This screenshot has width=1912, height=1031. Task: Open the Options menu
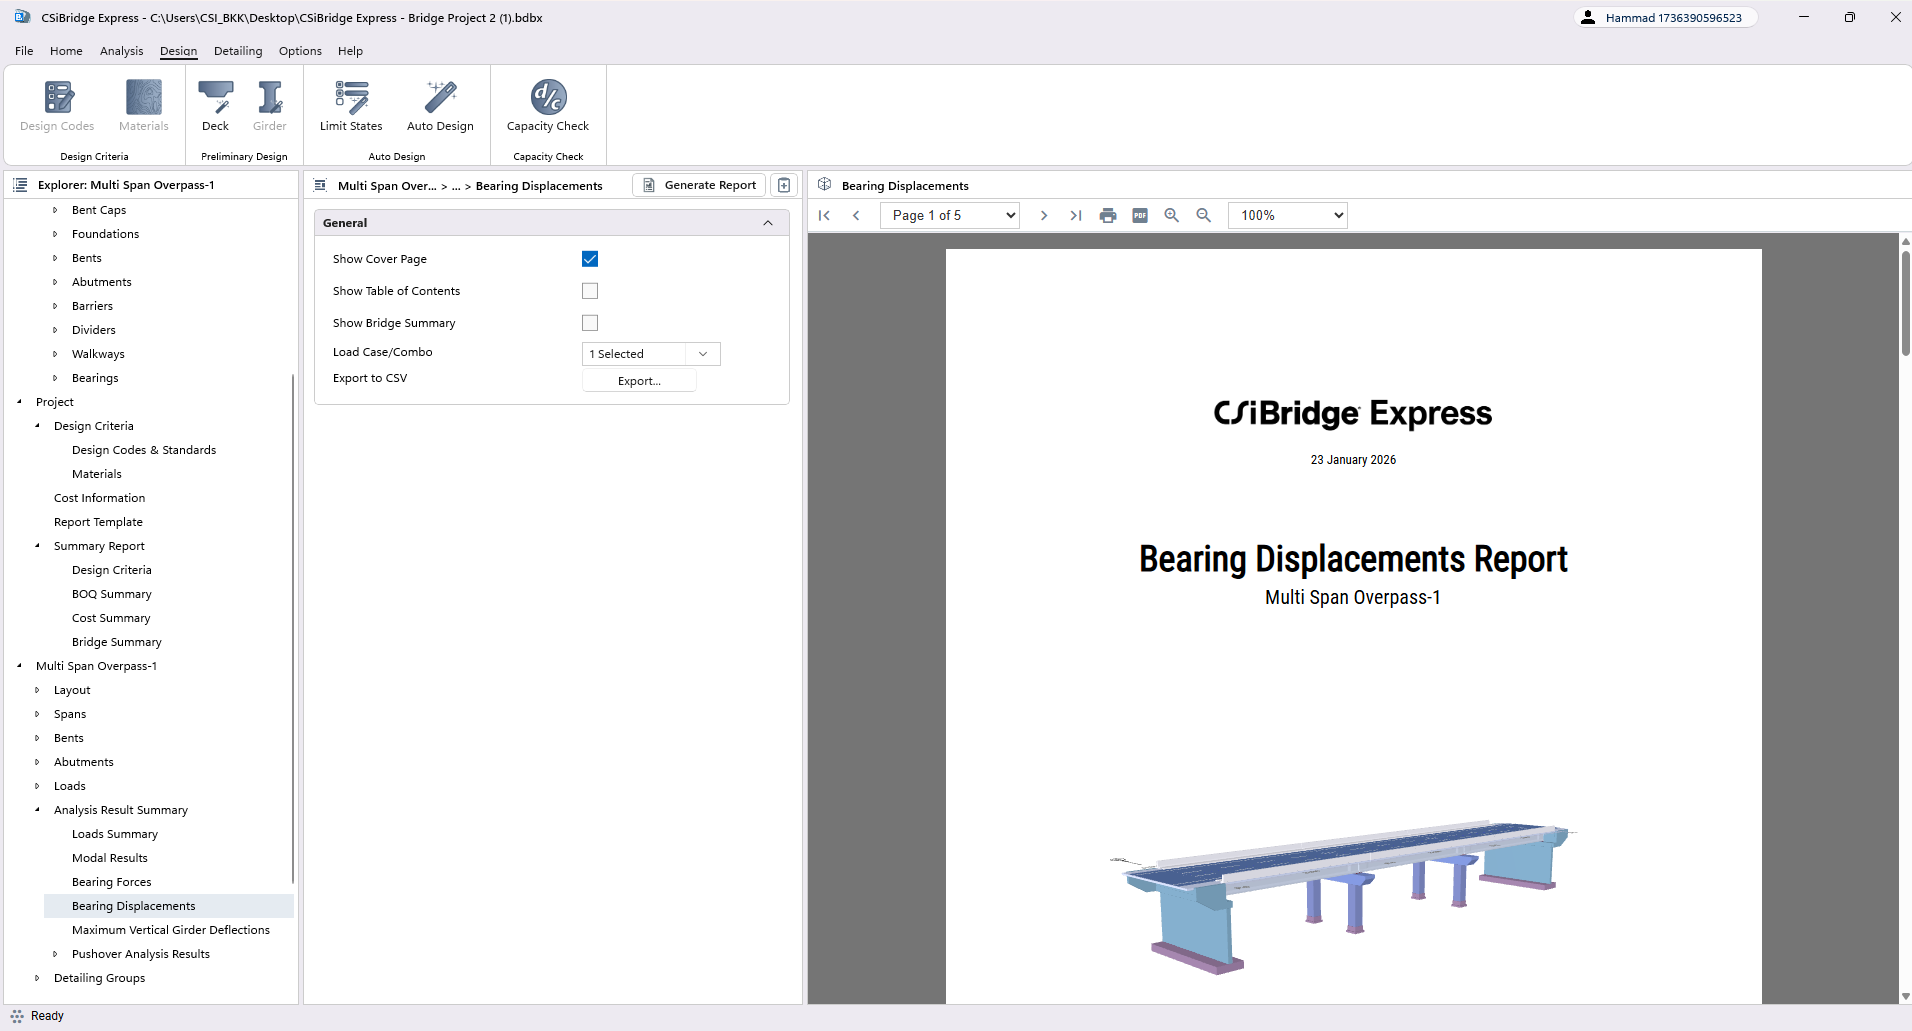[299, 50]
